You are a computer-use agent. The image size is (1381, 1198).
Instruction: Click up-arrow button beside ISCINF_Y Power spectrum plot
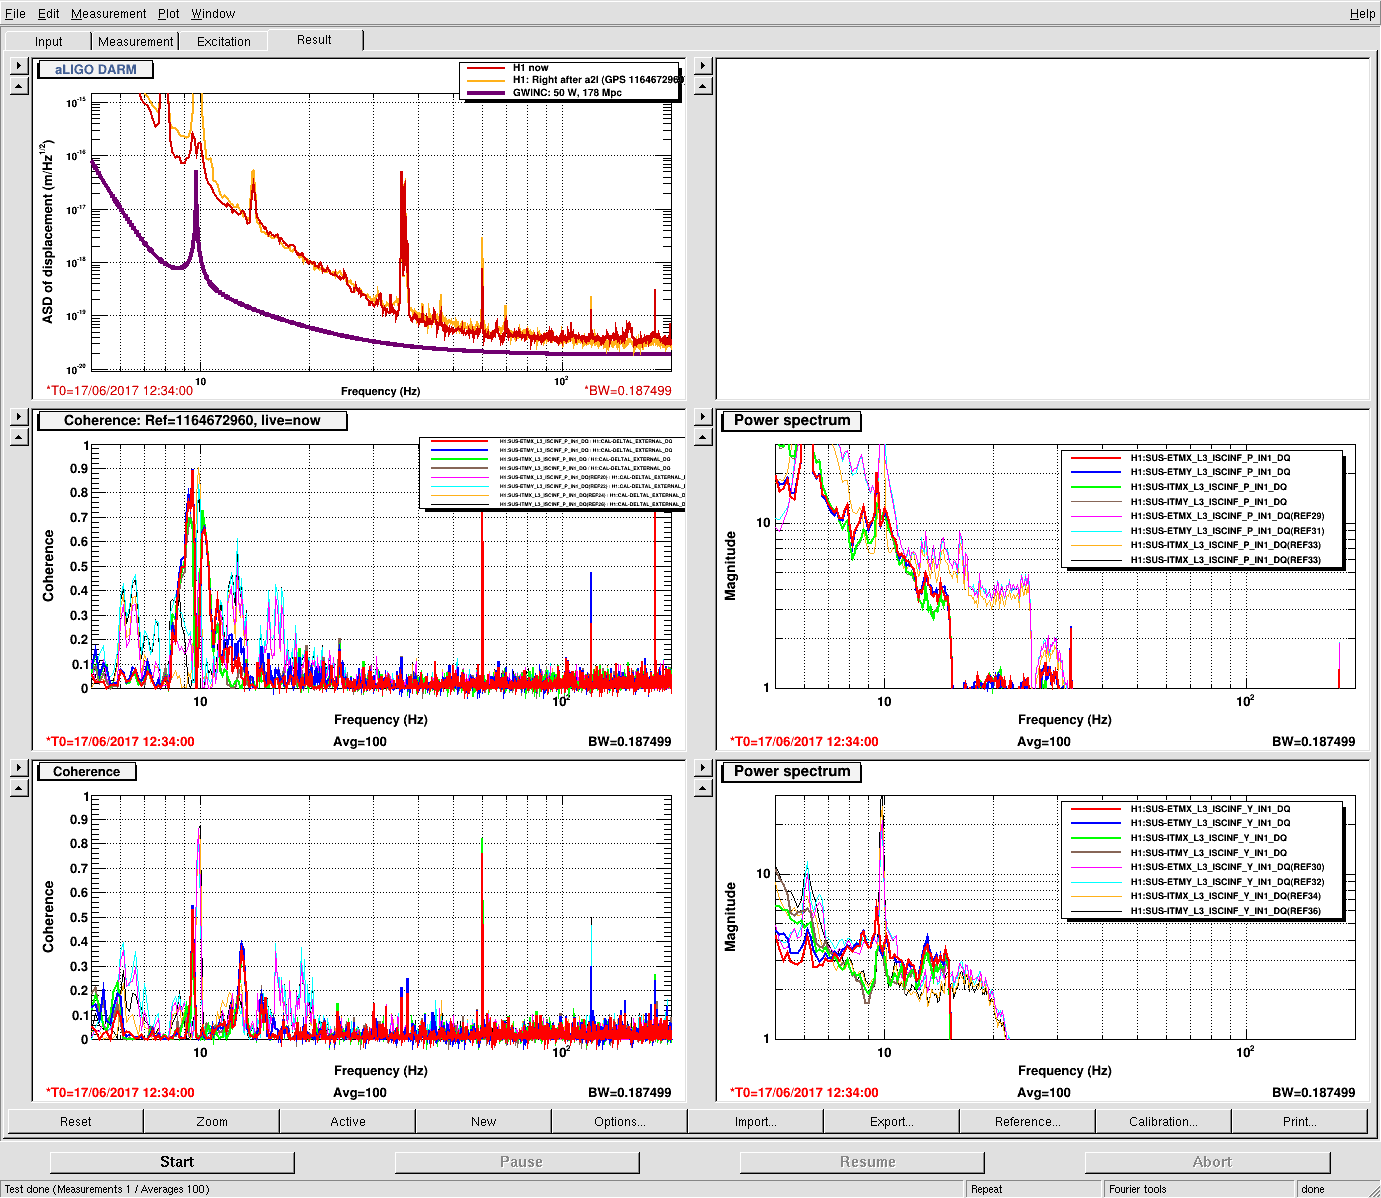pos(702,788)
